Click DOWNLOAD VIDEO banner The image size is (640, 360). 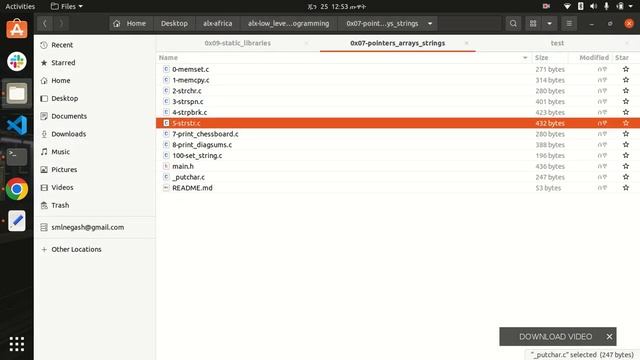(x=555, y=337)
